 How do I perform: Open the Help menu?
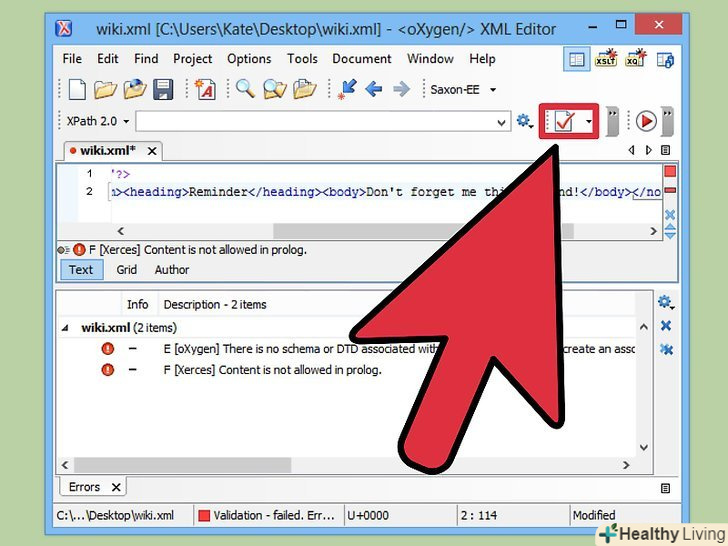coord(482,59)
